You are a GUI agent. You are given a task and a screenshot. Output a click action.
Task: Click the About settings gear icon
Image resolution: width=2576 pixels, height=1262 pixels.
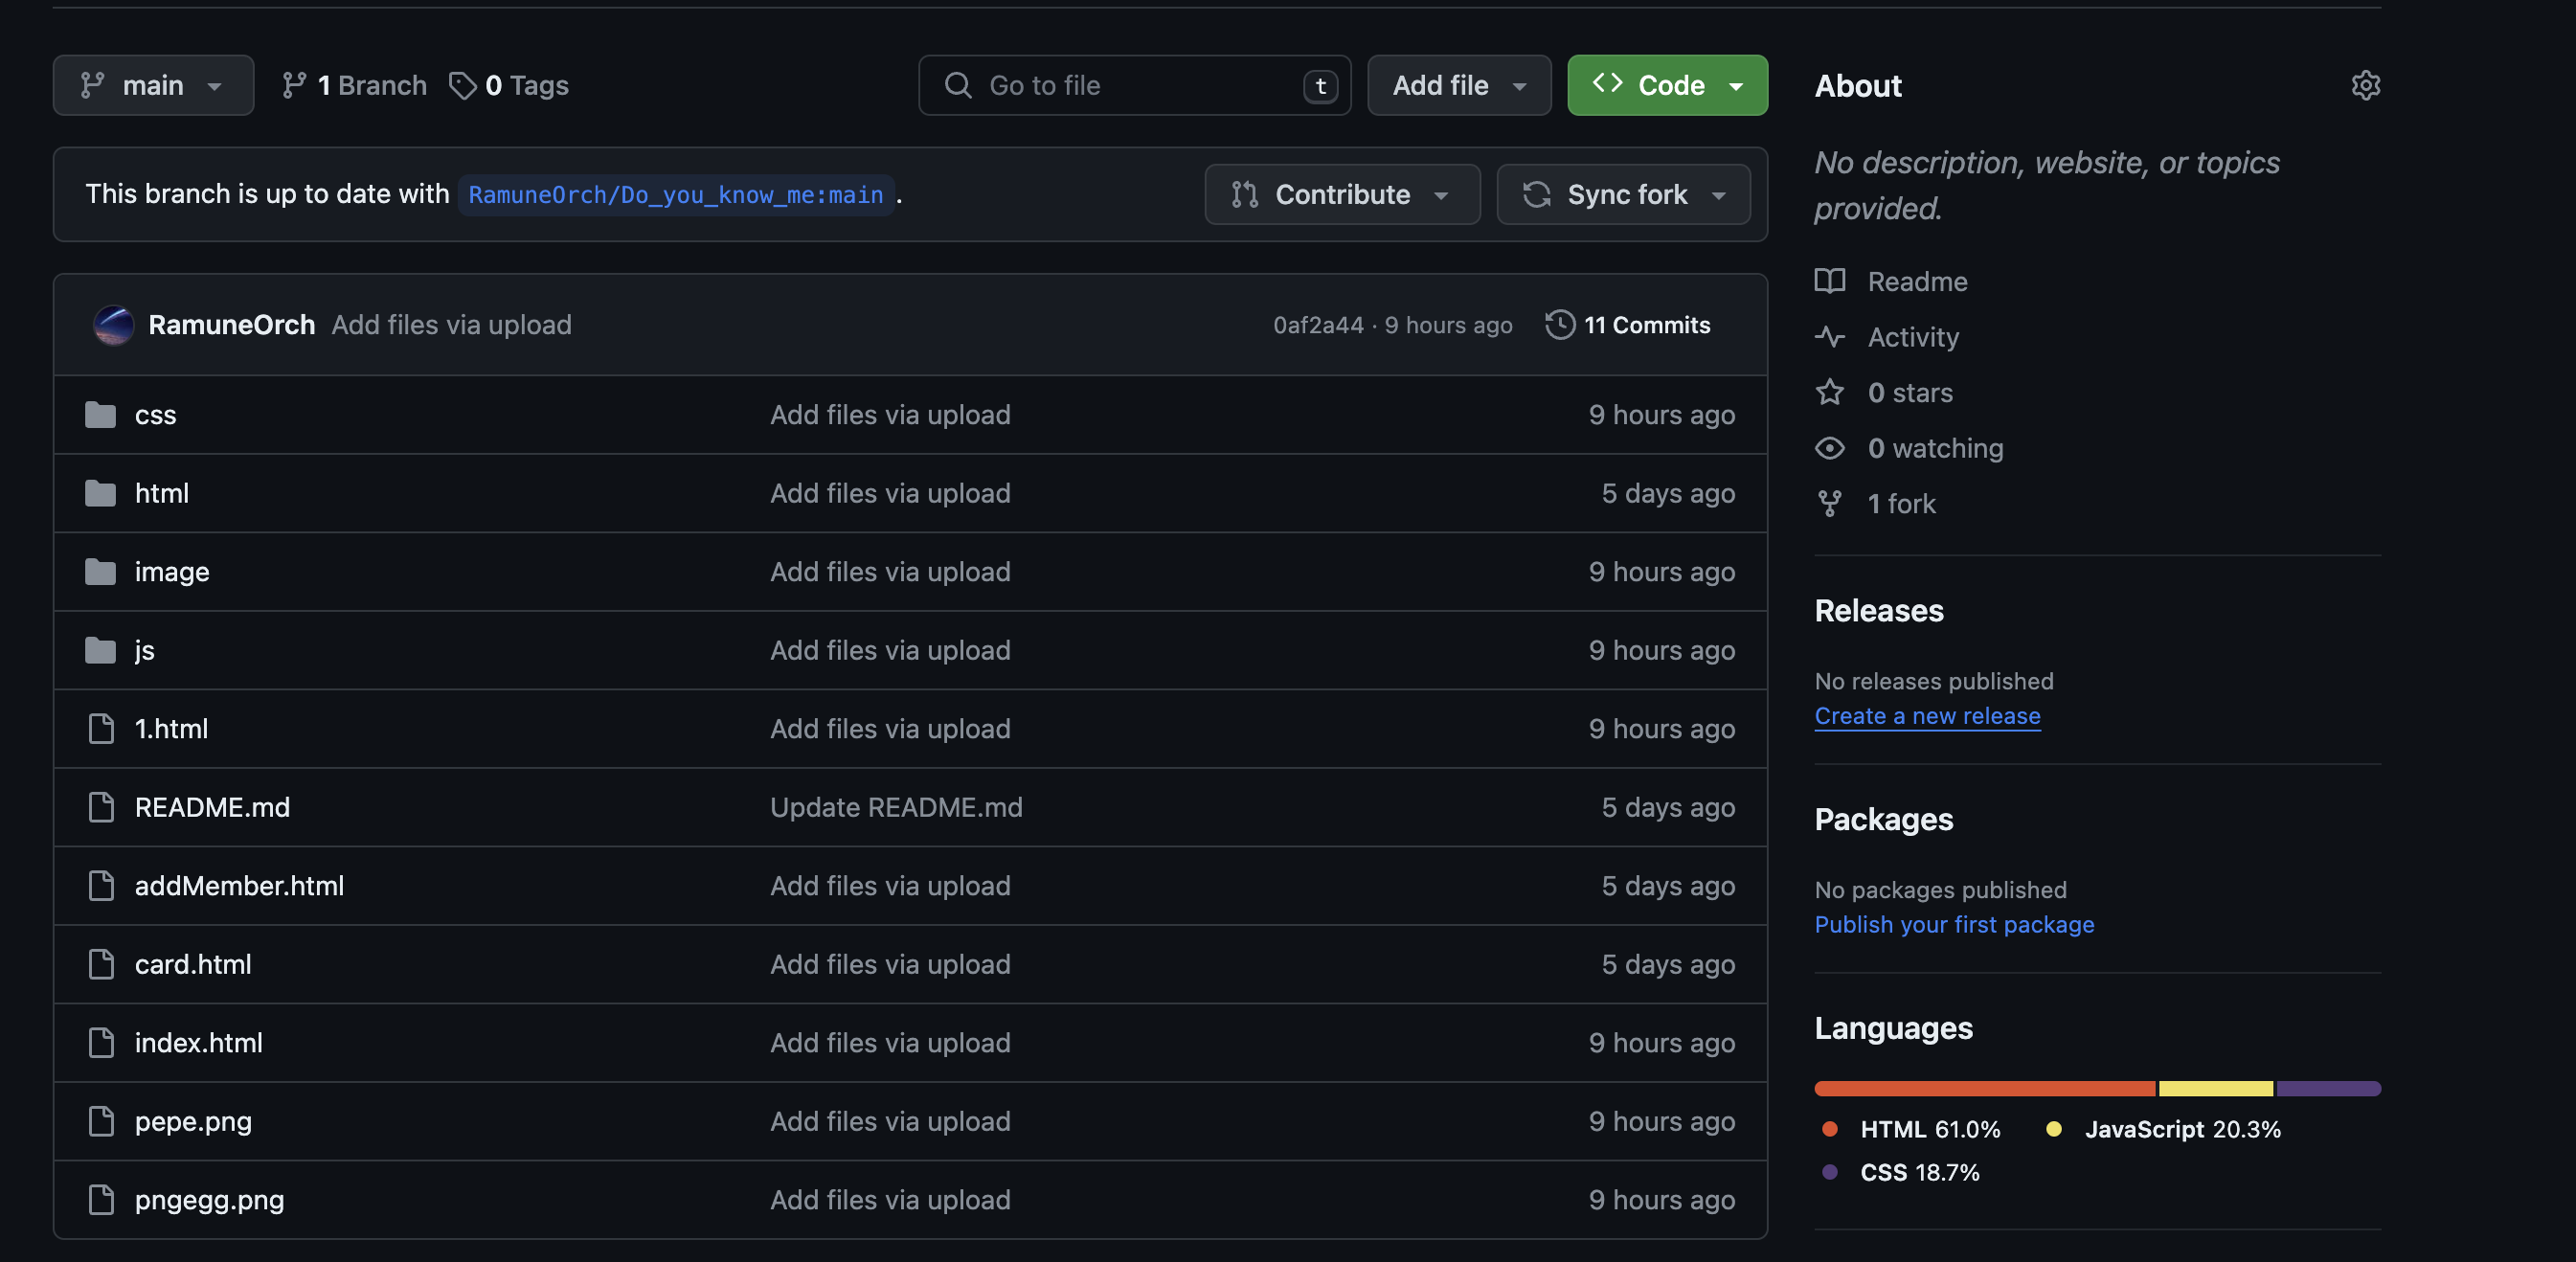(2365, 85)
